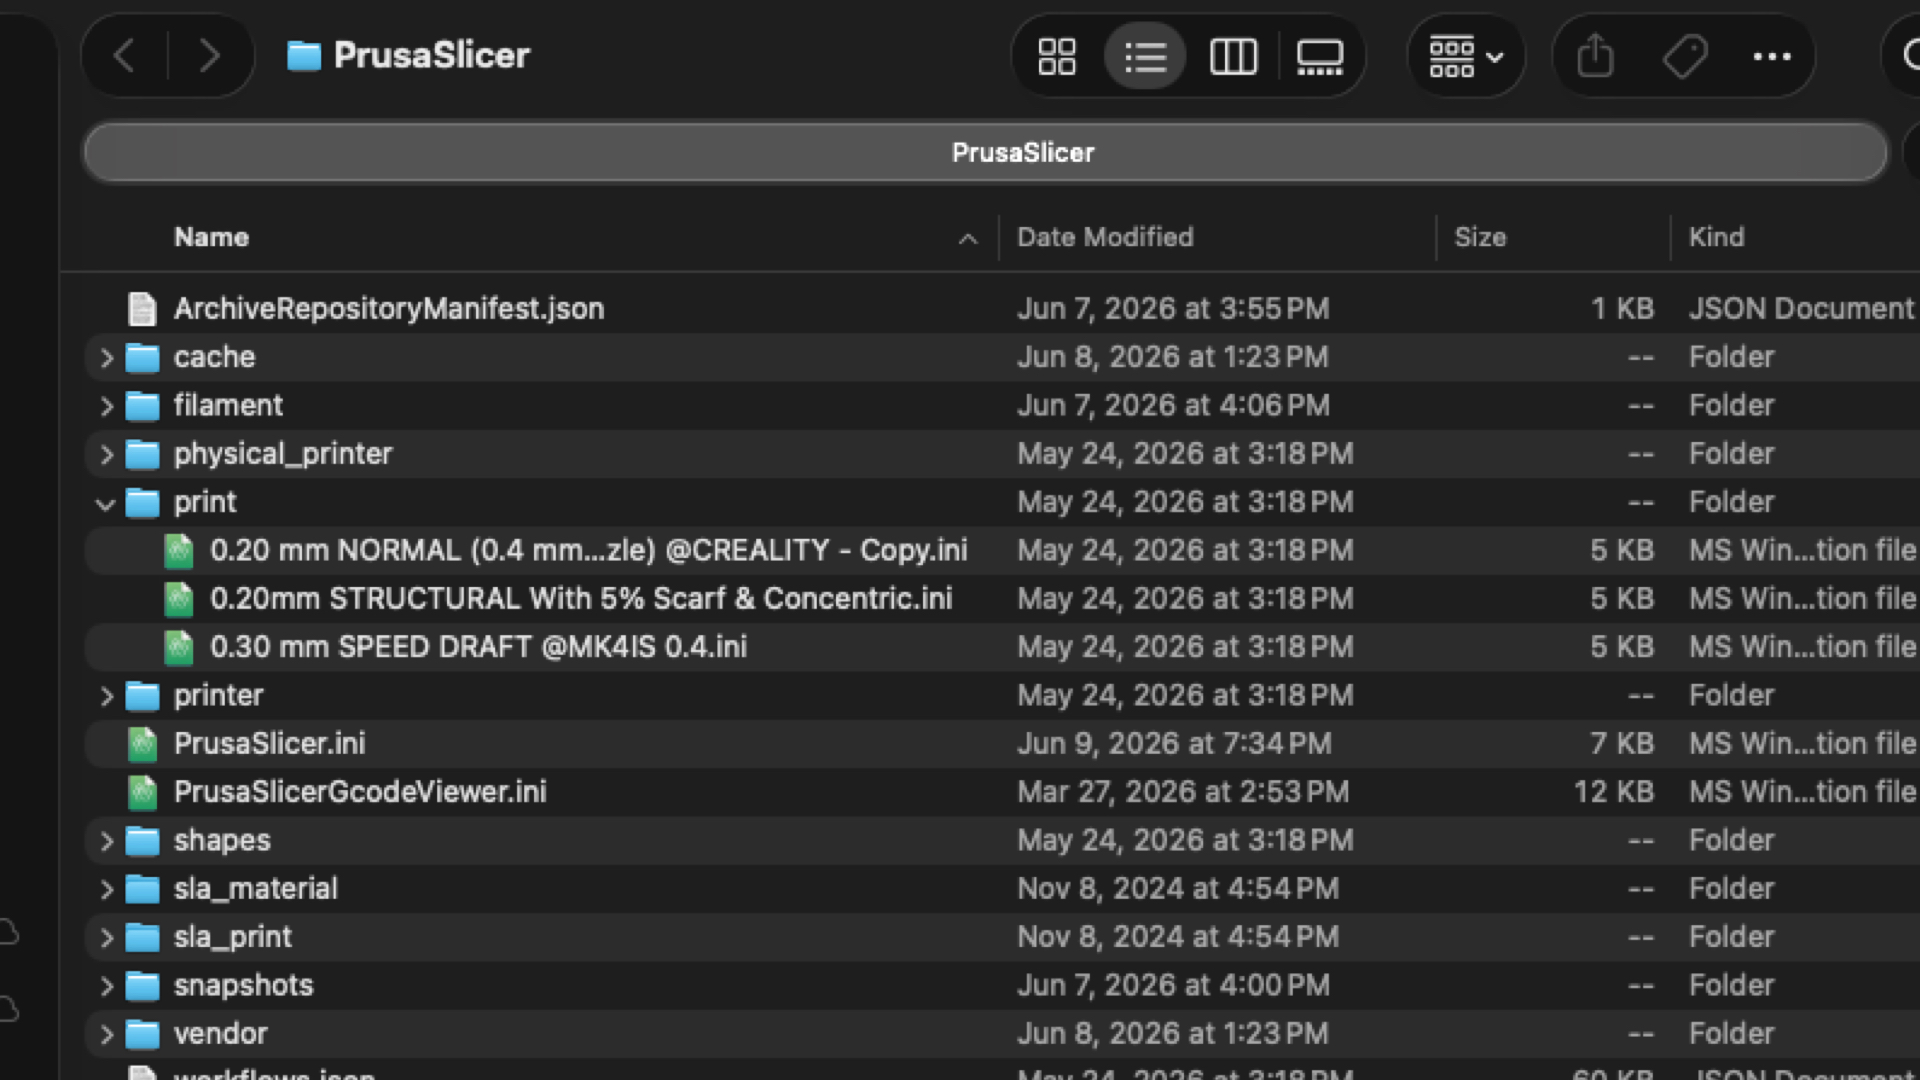The width and height of the screenshot is (1920, 1080).
Task: Click the sla_material folder icon
Action: coord(142,888)
